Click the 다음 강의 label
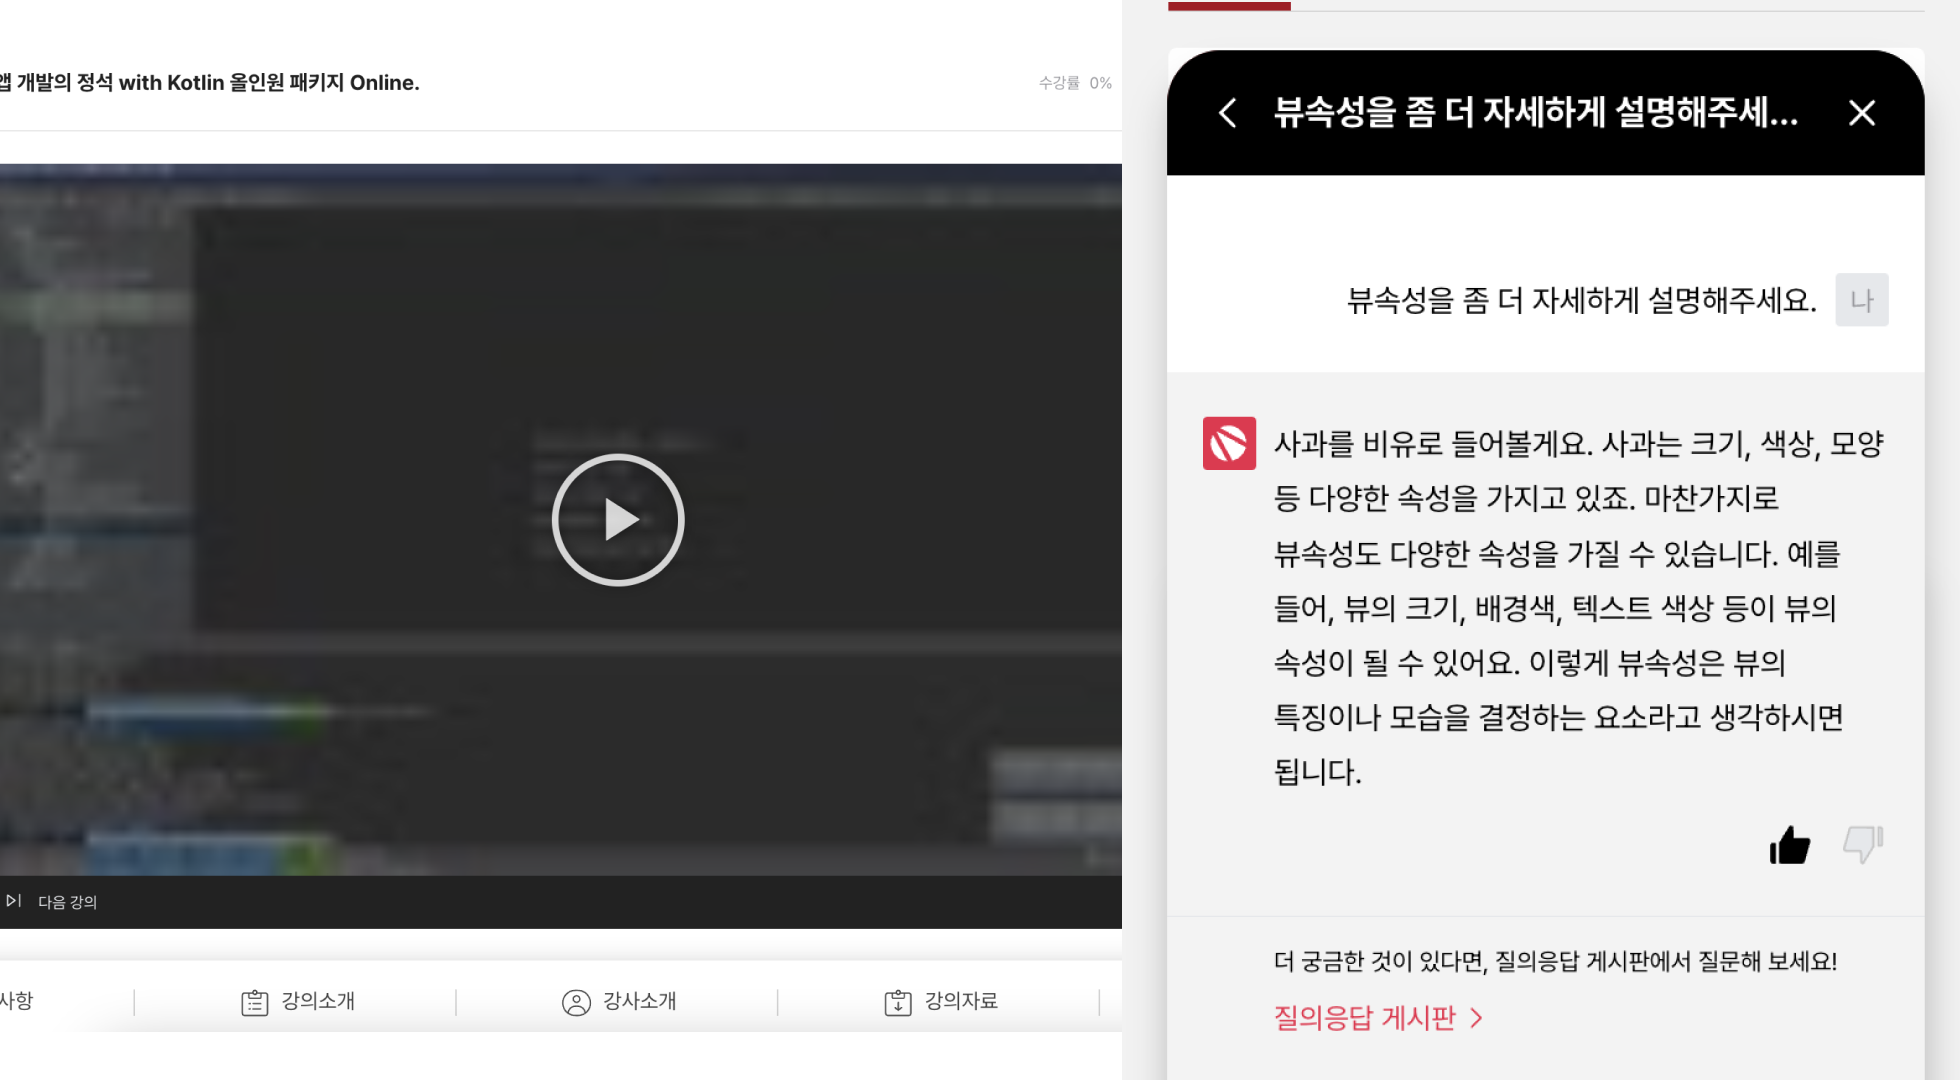This screenshot has height=1080, width=1960. point(68,902)
